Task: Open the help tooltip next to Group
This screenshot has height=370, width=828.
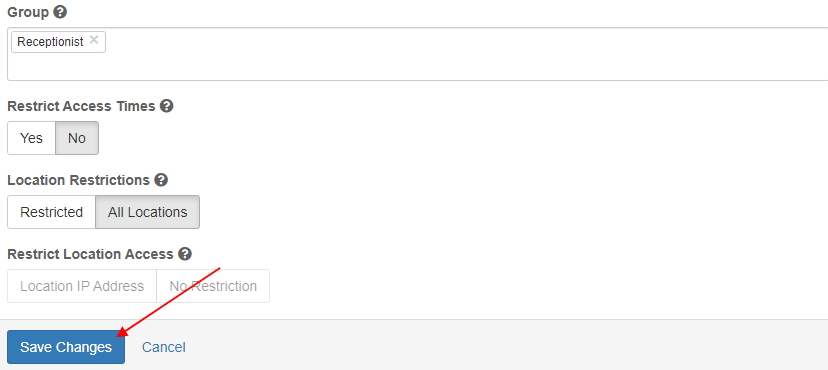Action: (x=60, y=12)
